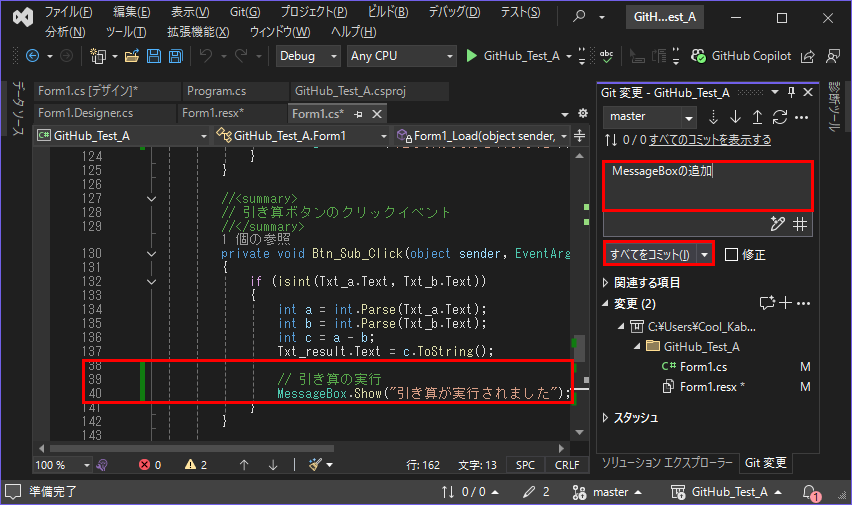Open the ファイル(F) menu
The height and width of the screenshot is (505, 852).
[x=68, y=12]
